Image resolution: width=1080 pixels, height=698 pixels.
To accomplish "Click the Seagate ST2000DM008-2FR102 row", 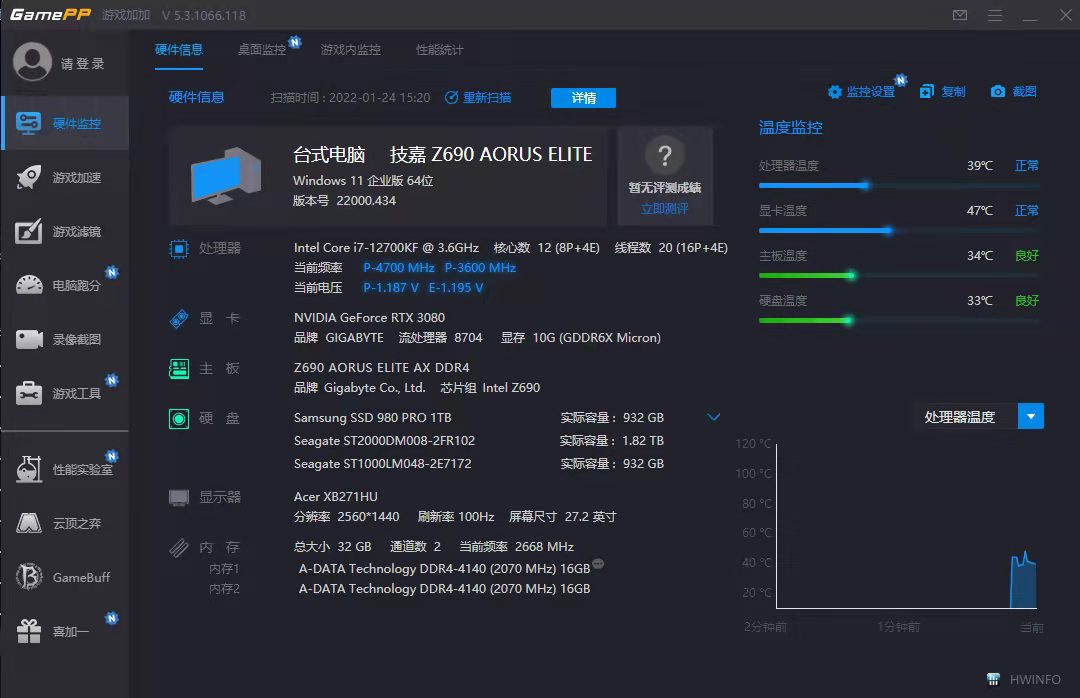I will 479,440.
